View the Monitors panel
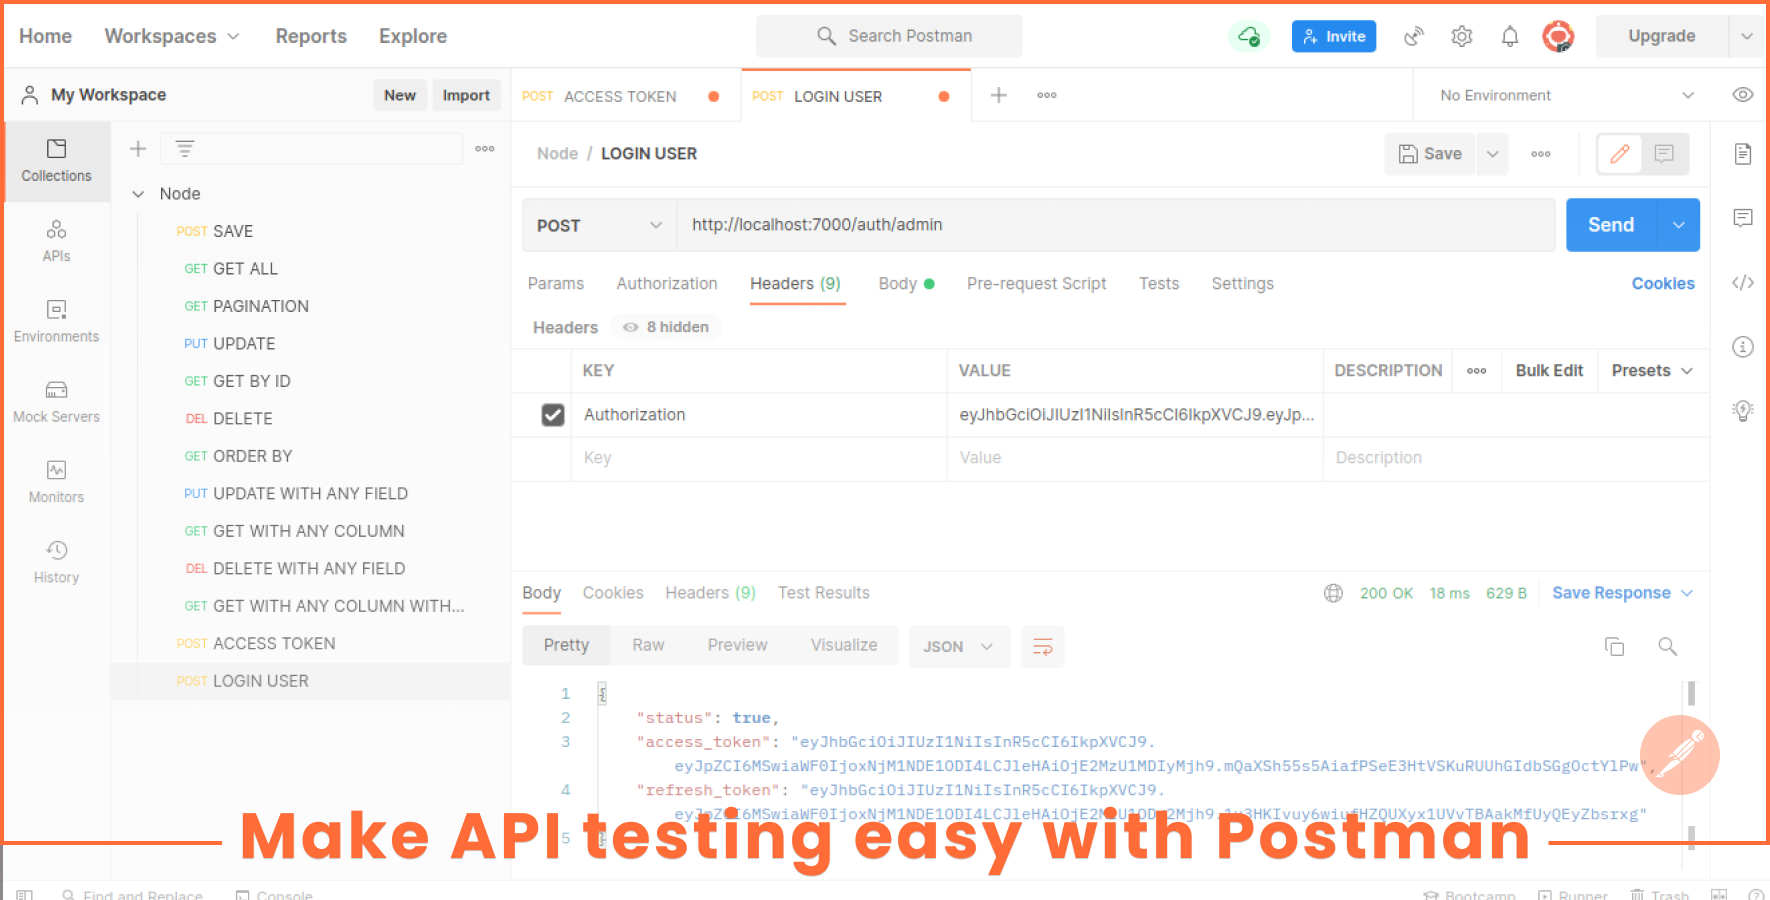 [x=56, y=481]
